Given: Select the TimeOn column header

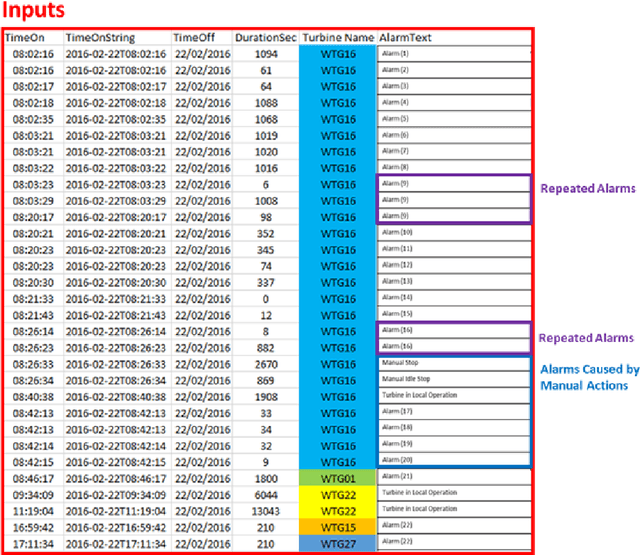Looking at the screenshot, I should pyautogui.click(x=24, y=38).
